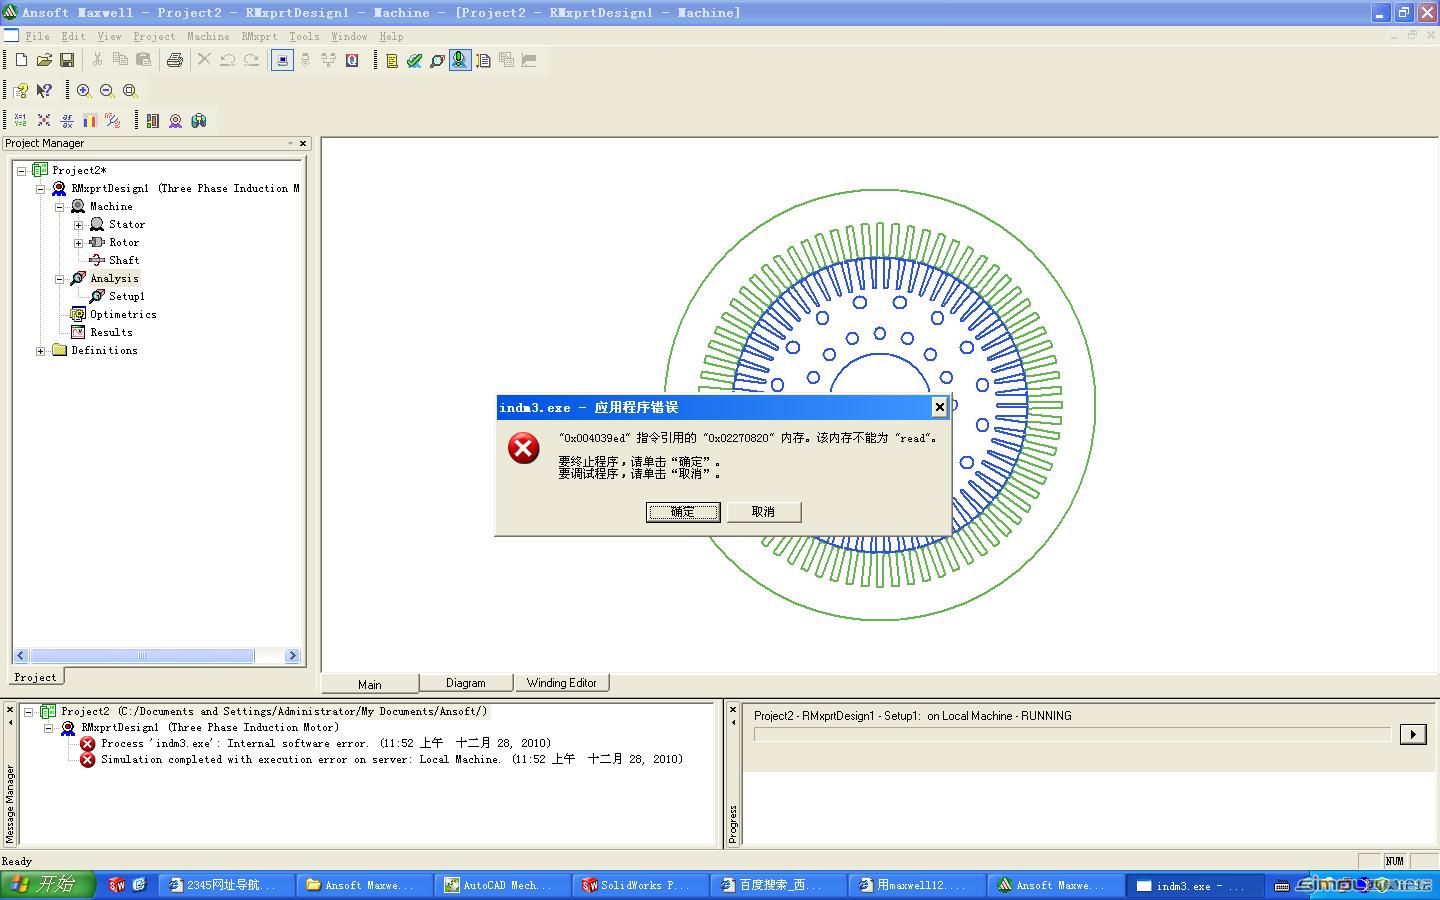Open the Tools menu

click(x=304, y=36)
